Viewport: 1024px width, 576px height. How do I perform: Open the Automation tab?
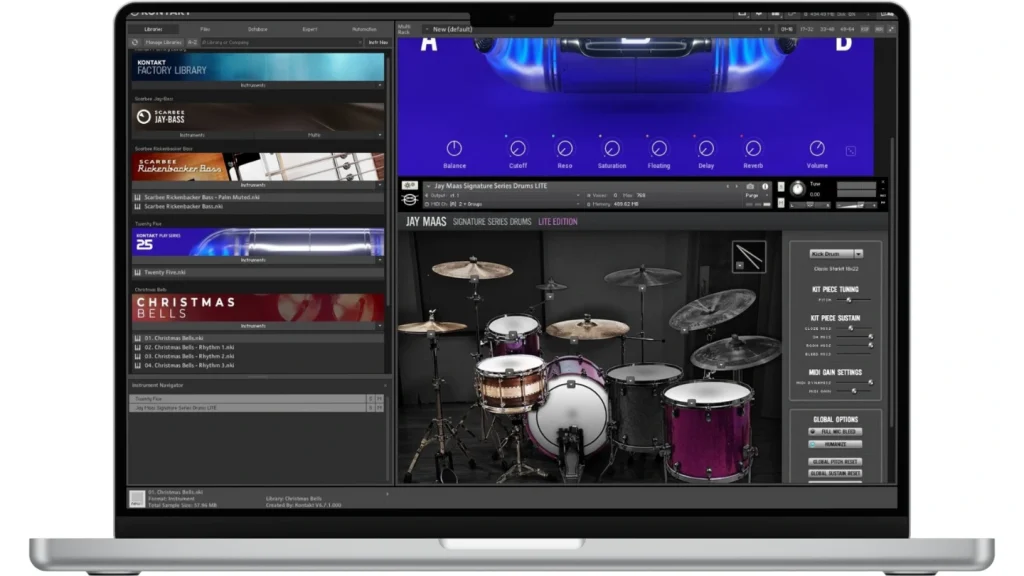(363, 29)
